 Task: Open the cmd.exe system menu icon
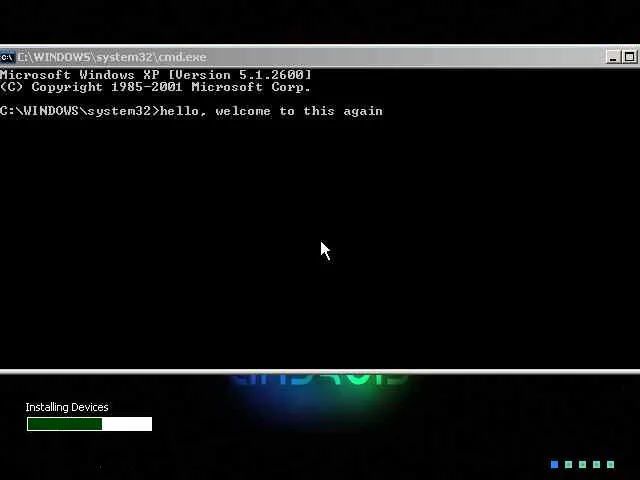7,57
